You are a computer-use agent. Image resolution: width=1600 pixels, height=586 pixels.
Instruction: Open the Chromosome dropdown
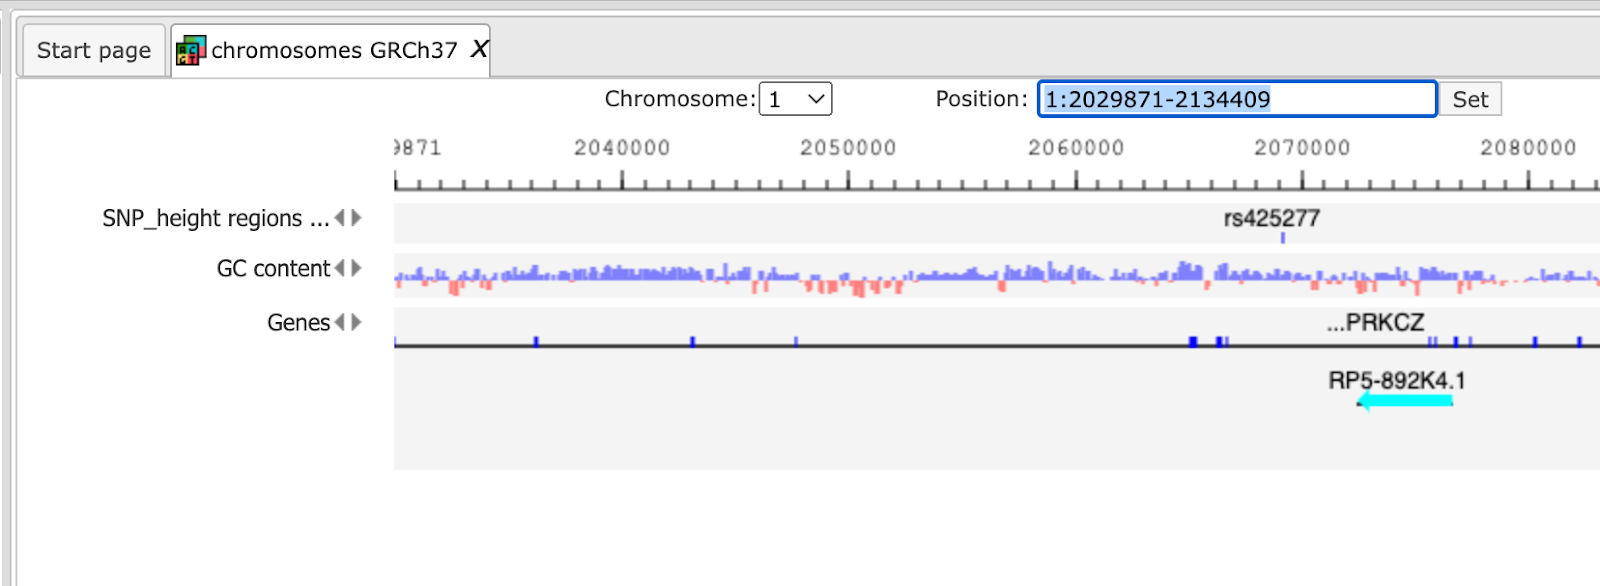click(795, 99)
